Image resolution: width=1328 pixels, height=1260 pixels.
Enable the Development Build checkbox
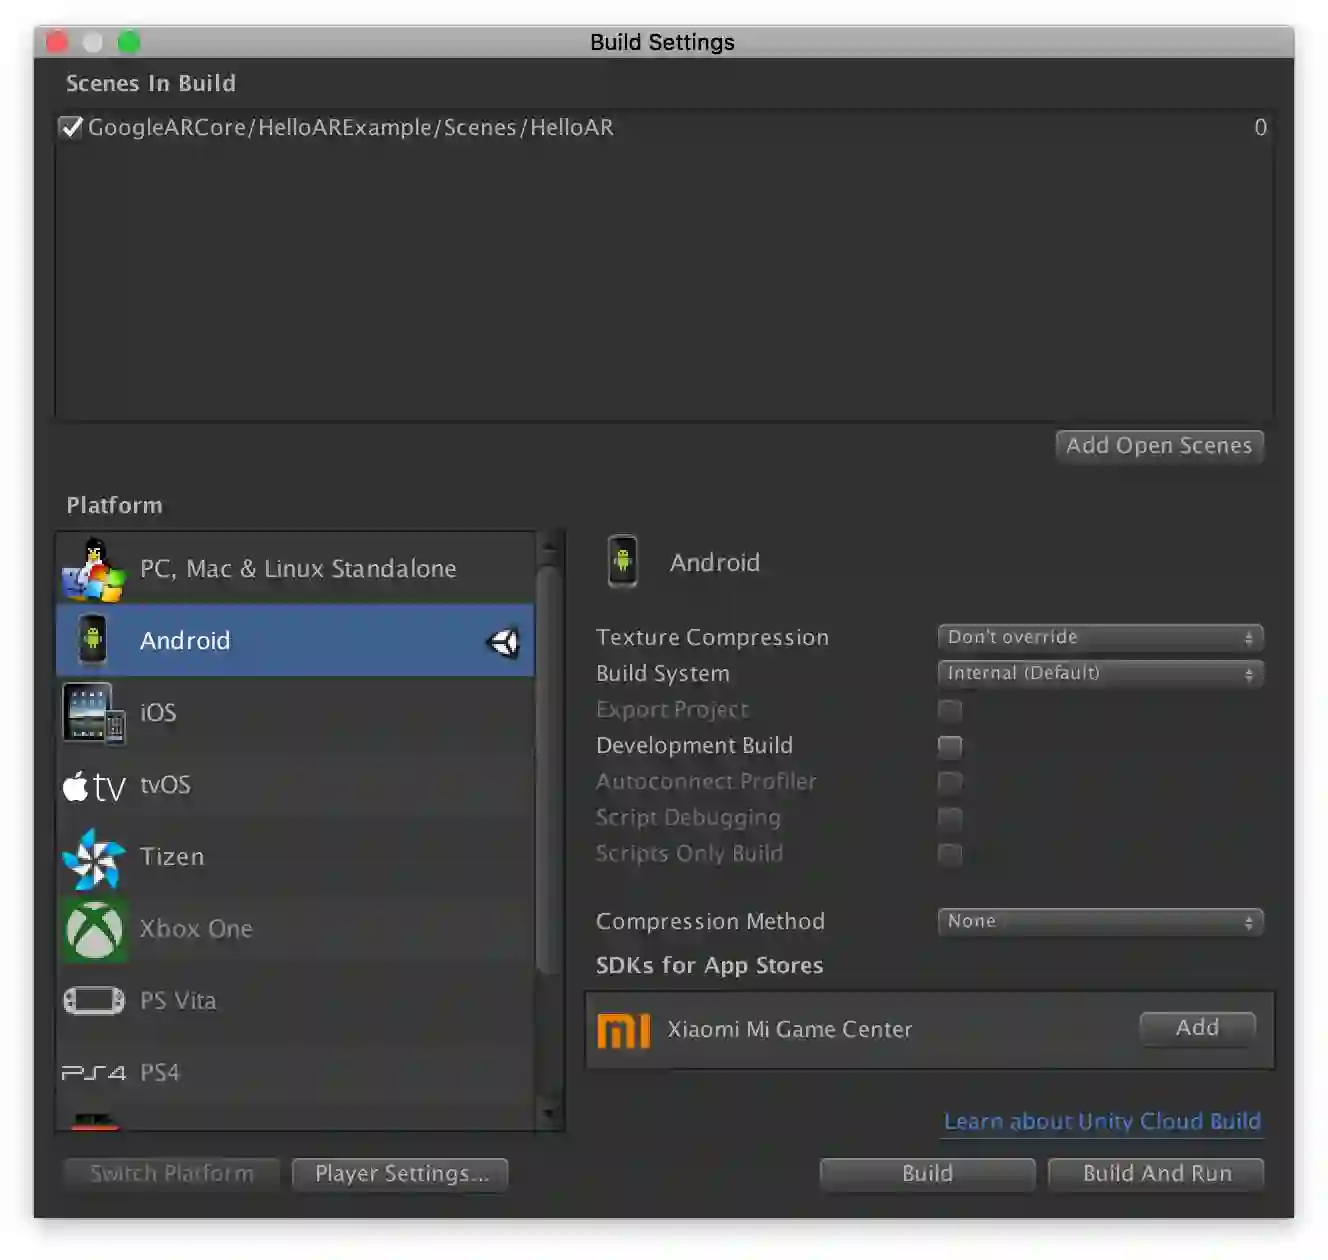pyautogui.click(x=950, y=746)
